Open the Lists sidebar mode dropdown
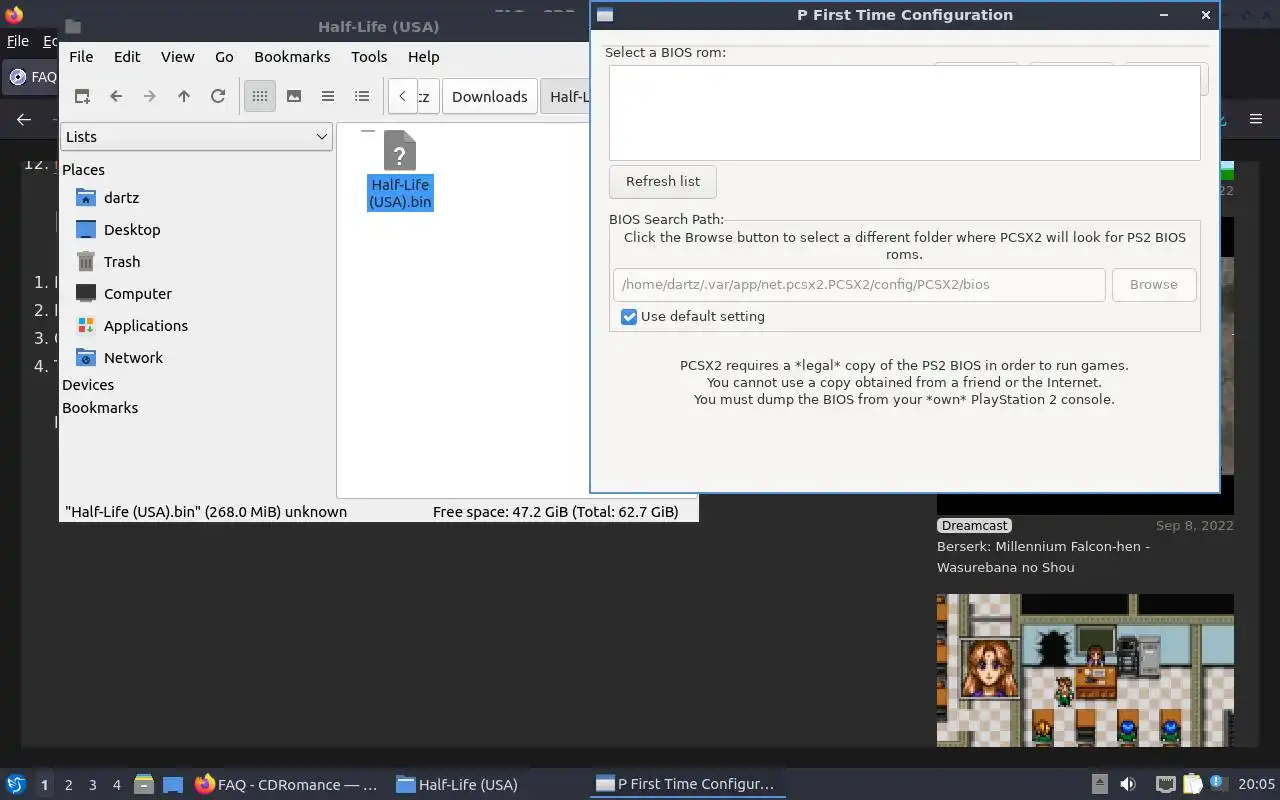The width and height of the screenshot is (1280, 800). pyautogui.click(x=196, y=137)
